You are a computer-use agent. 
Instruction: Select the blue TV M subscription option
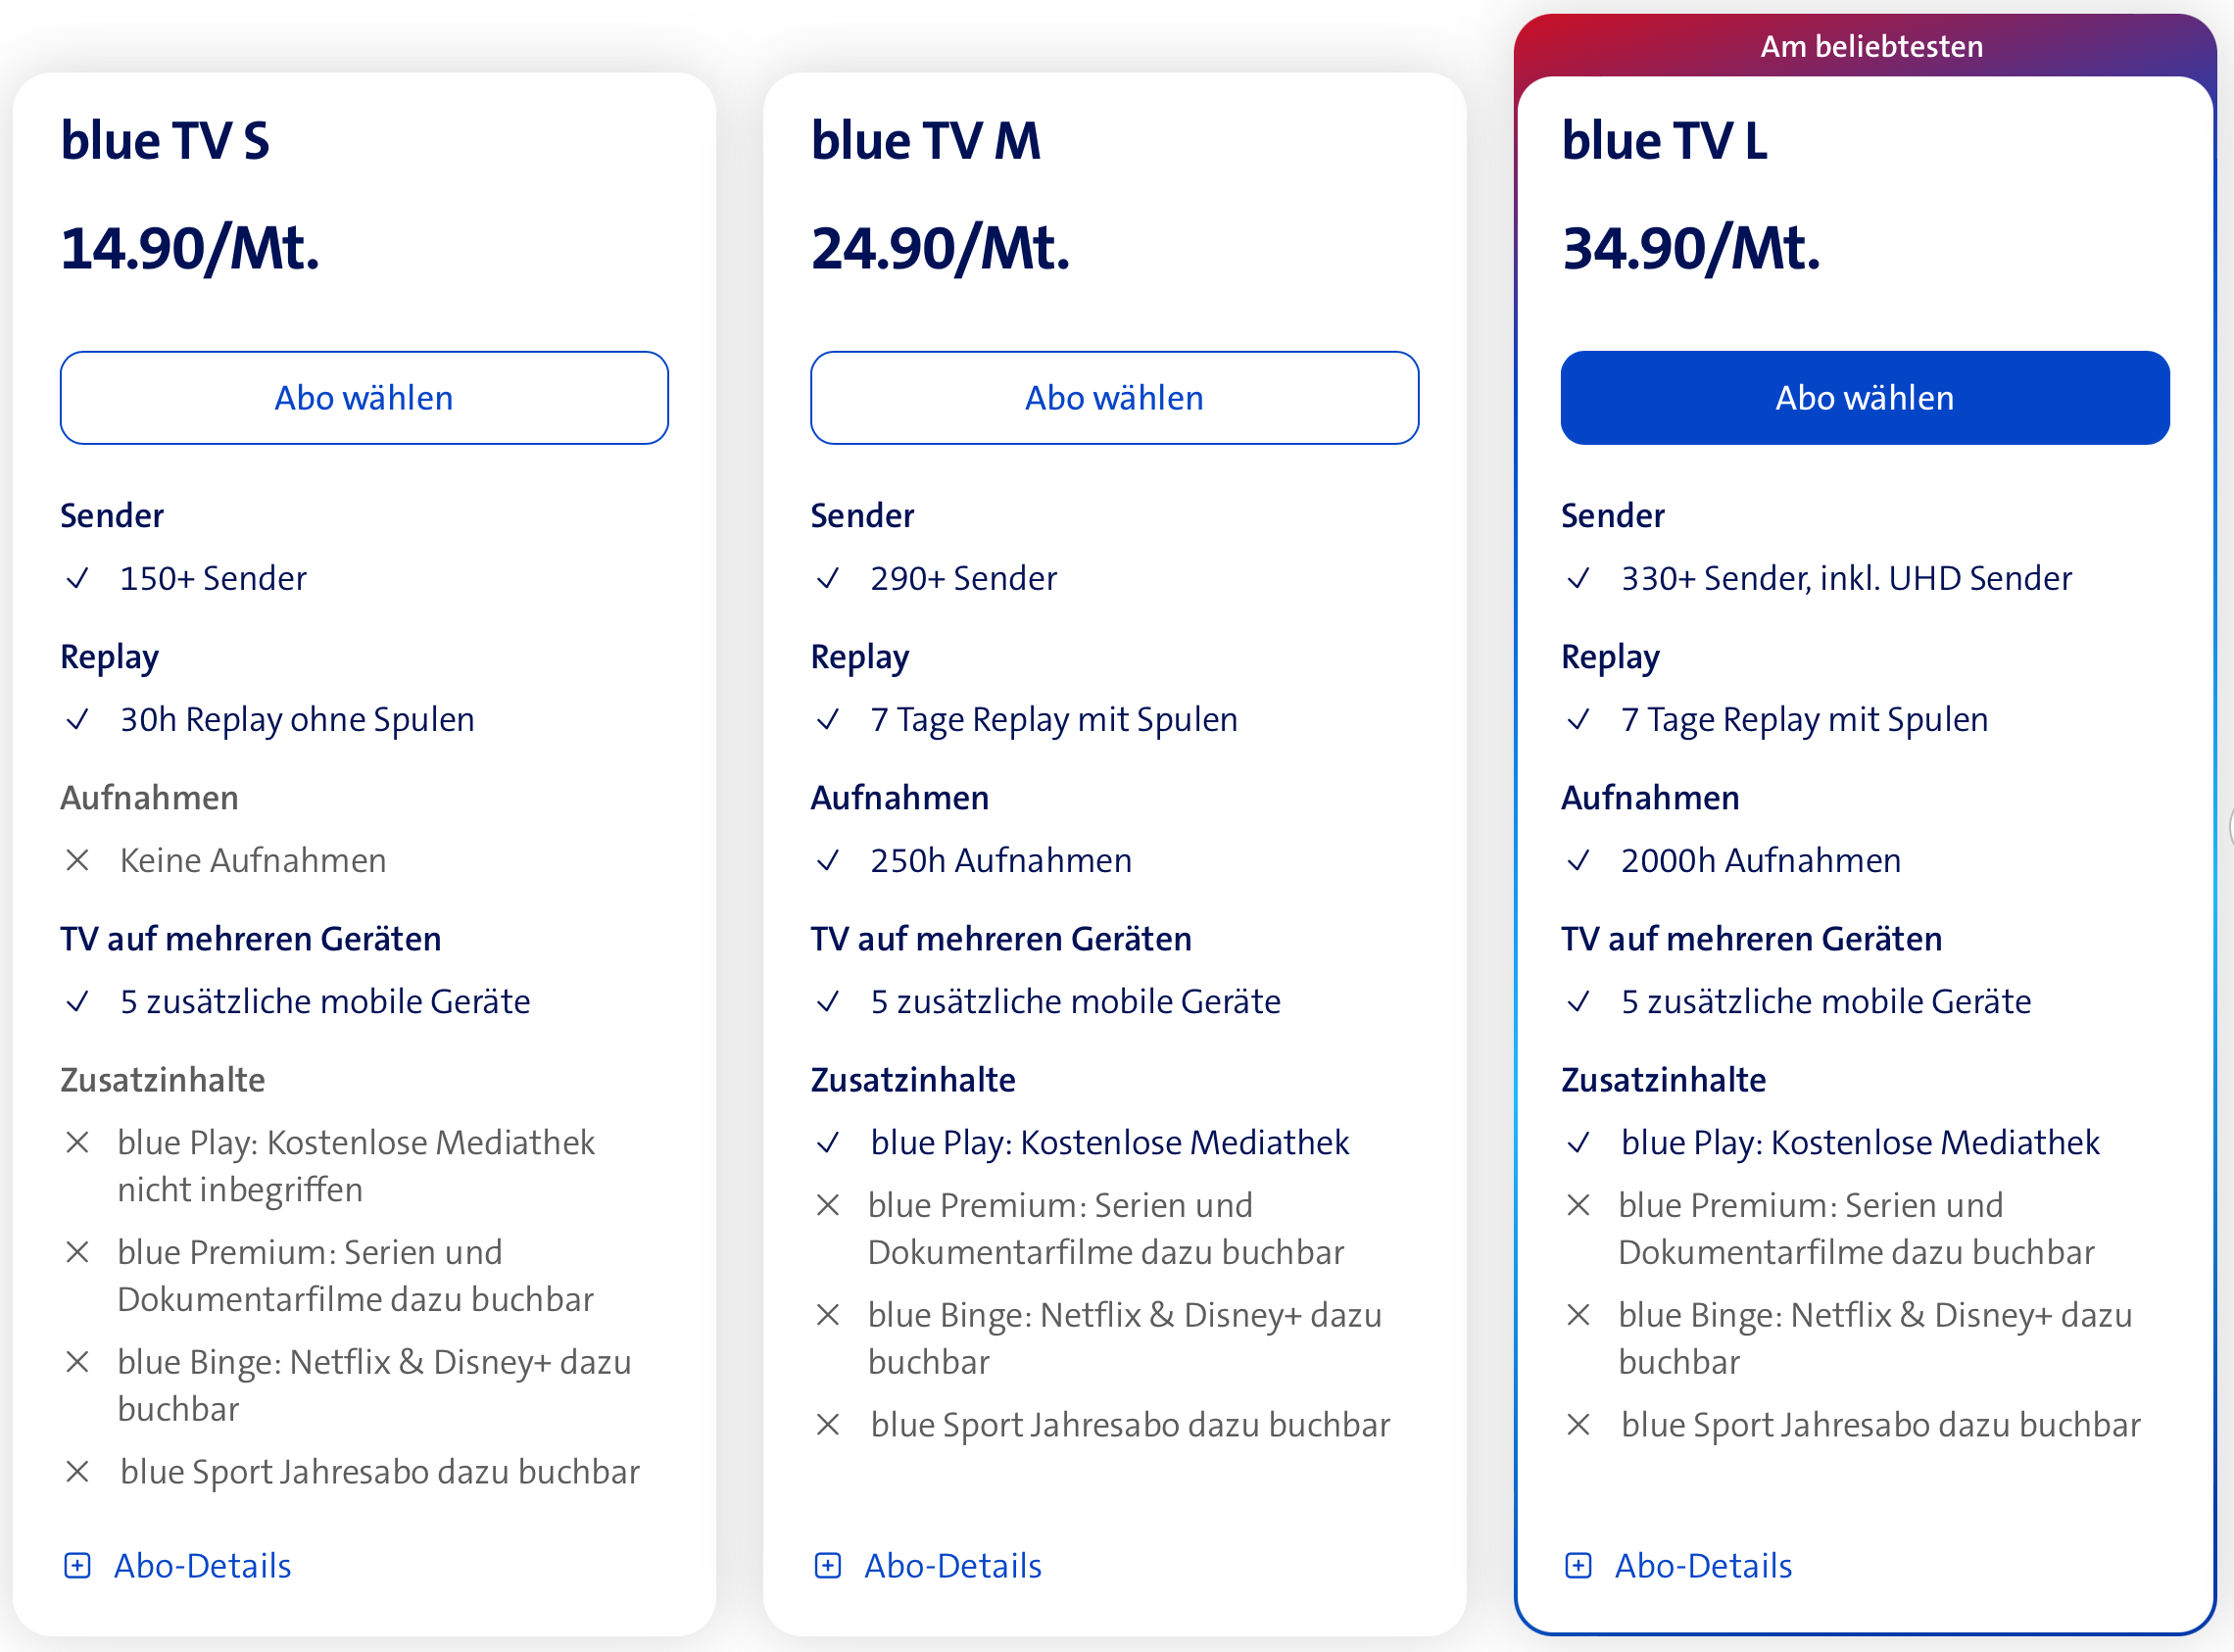[x=1113, y=397]
